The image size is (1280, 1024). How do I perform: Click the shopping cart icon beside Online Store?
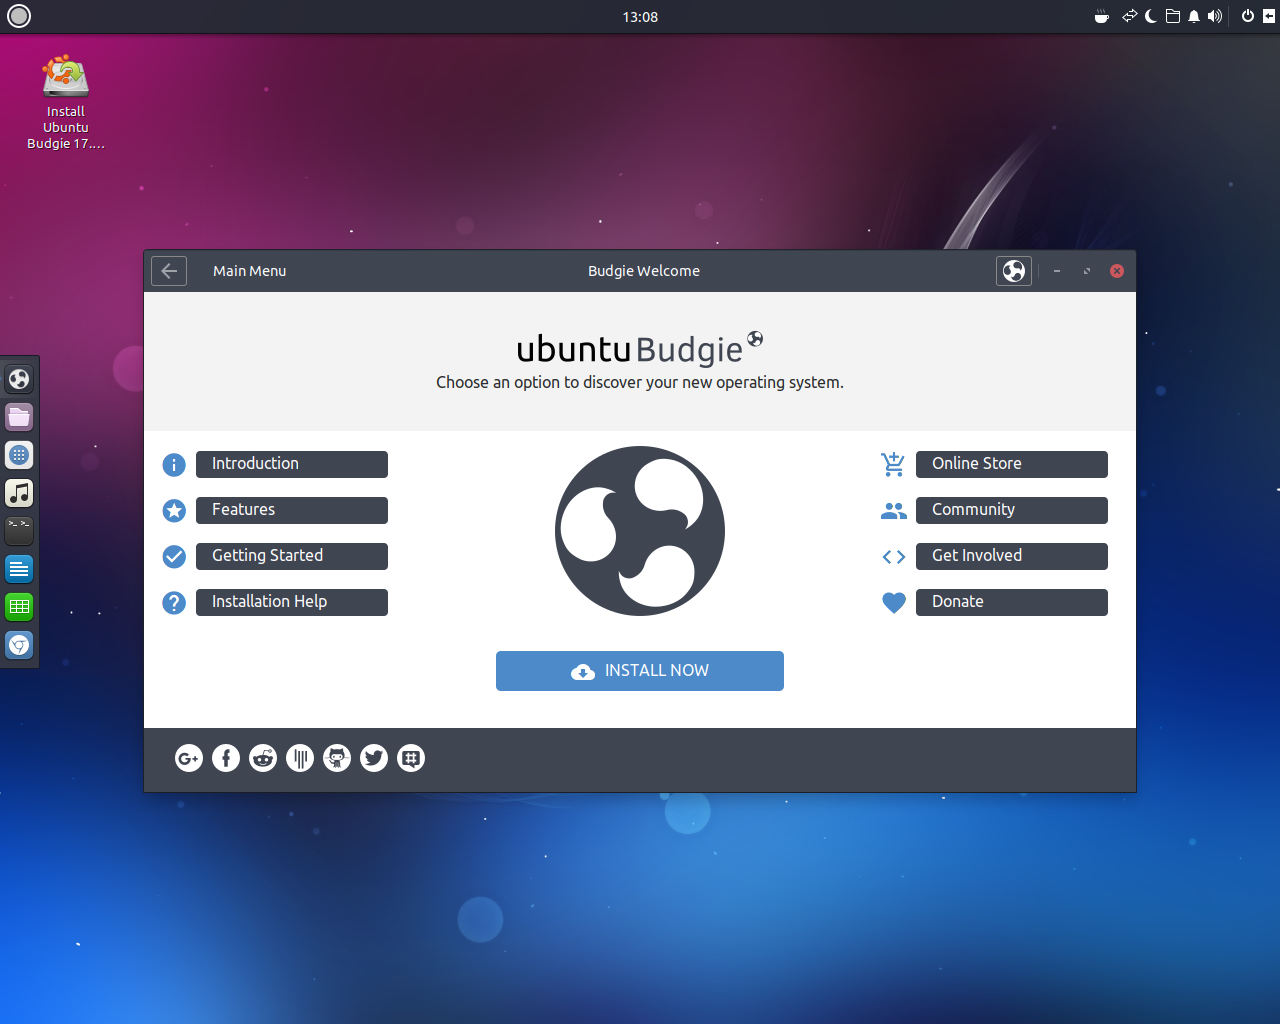click(893, 464)
